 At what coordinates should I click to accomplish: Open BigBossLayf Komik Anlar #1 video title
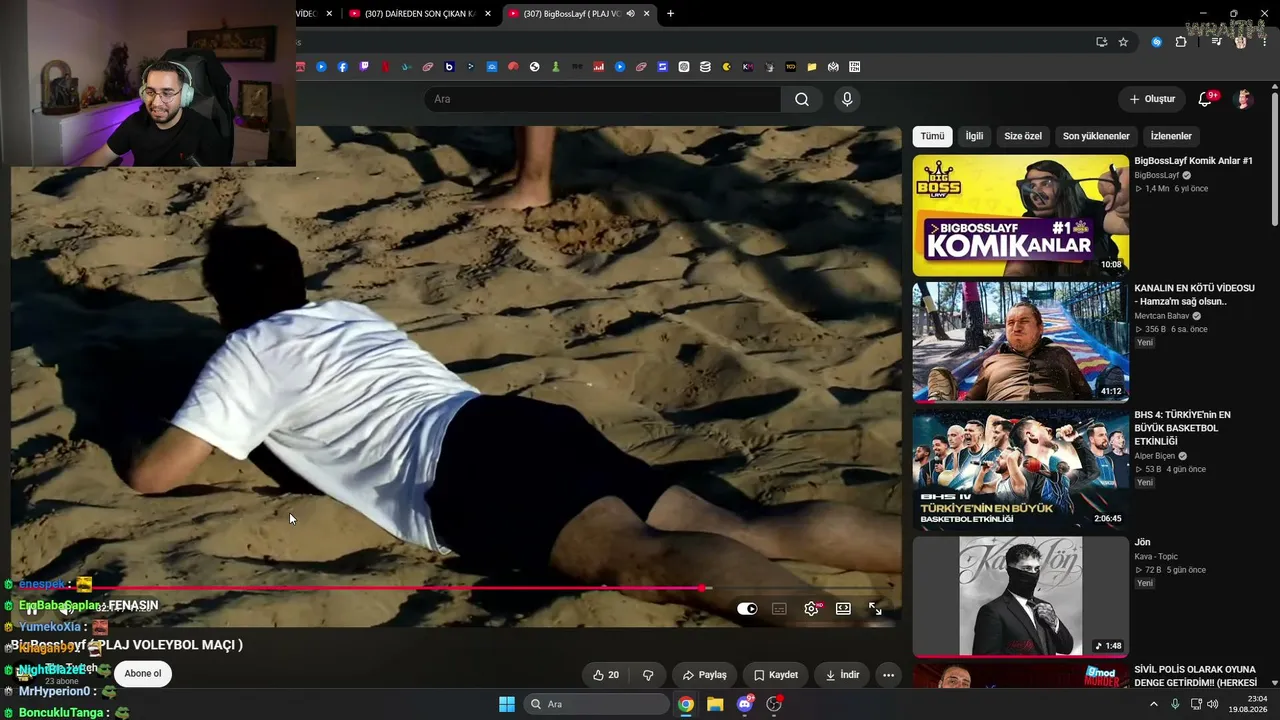(x=1193, y=161)
